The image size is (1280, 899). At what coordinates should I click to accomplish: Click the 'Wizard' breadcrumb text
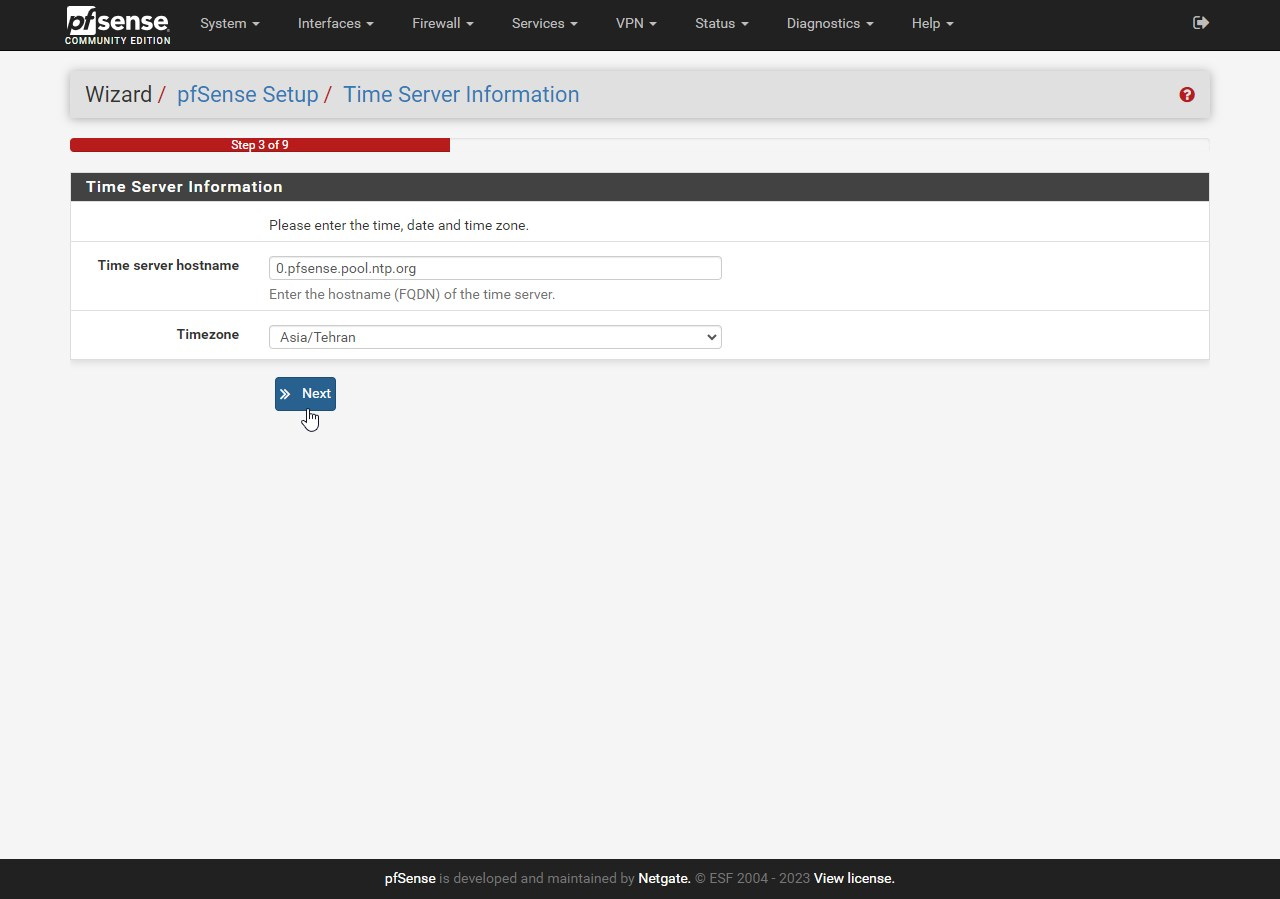click(x=118, y=95)
